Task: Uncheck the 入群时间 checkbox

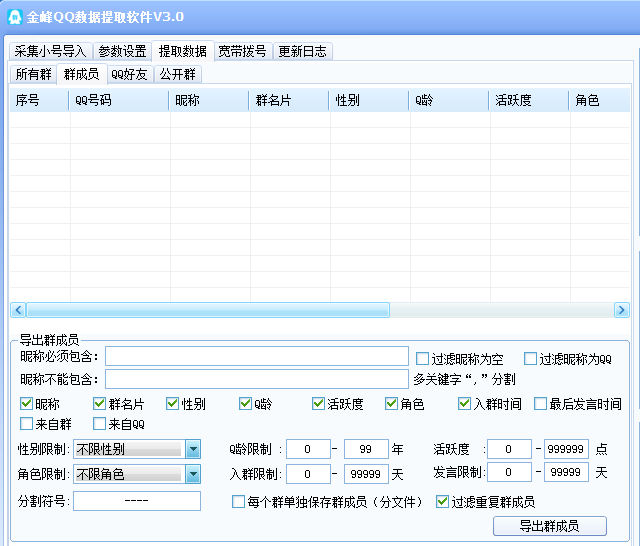Action: pyautogui.click(x=464, y=404)
